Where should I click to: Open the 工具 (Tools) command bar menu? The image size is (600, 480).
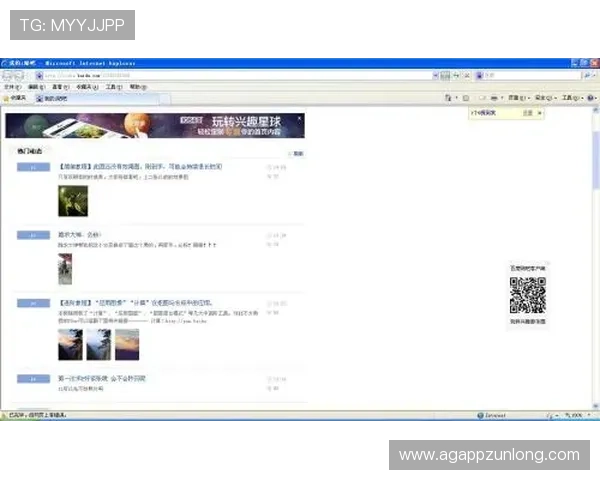pos(572,98)
